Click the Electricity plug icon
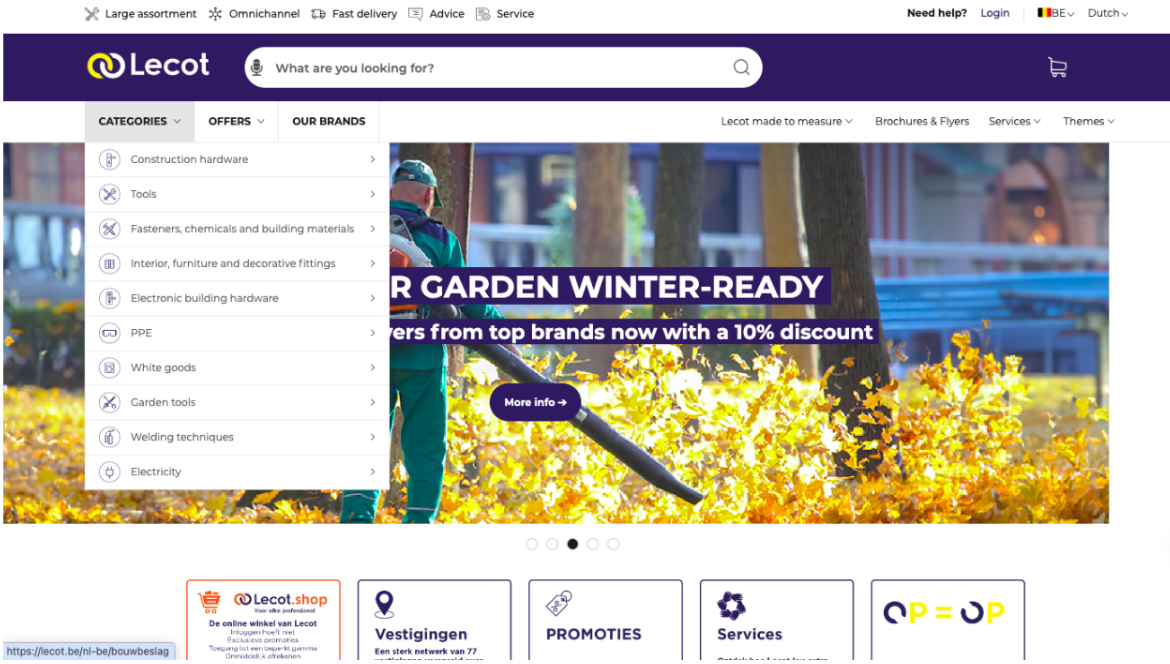 (110, 472)
